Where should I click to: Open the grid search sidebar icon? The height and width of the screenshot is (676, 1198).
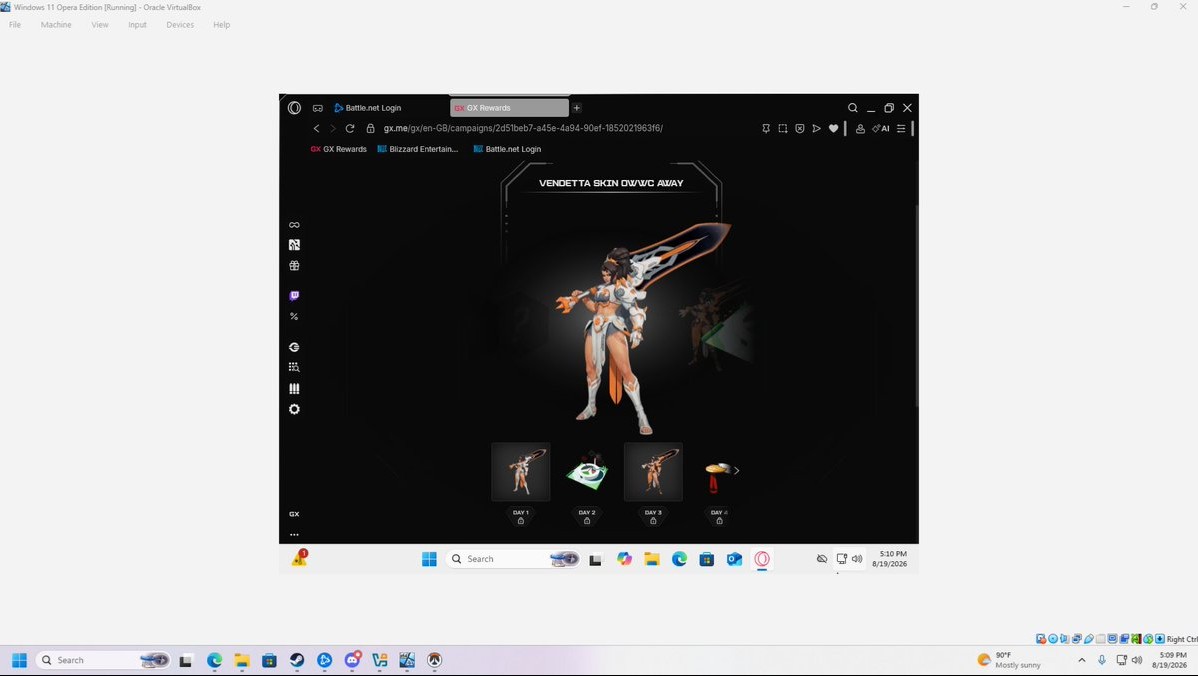tap(294, 367)
